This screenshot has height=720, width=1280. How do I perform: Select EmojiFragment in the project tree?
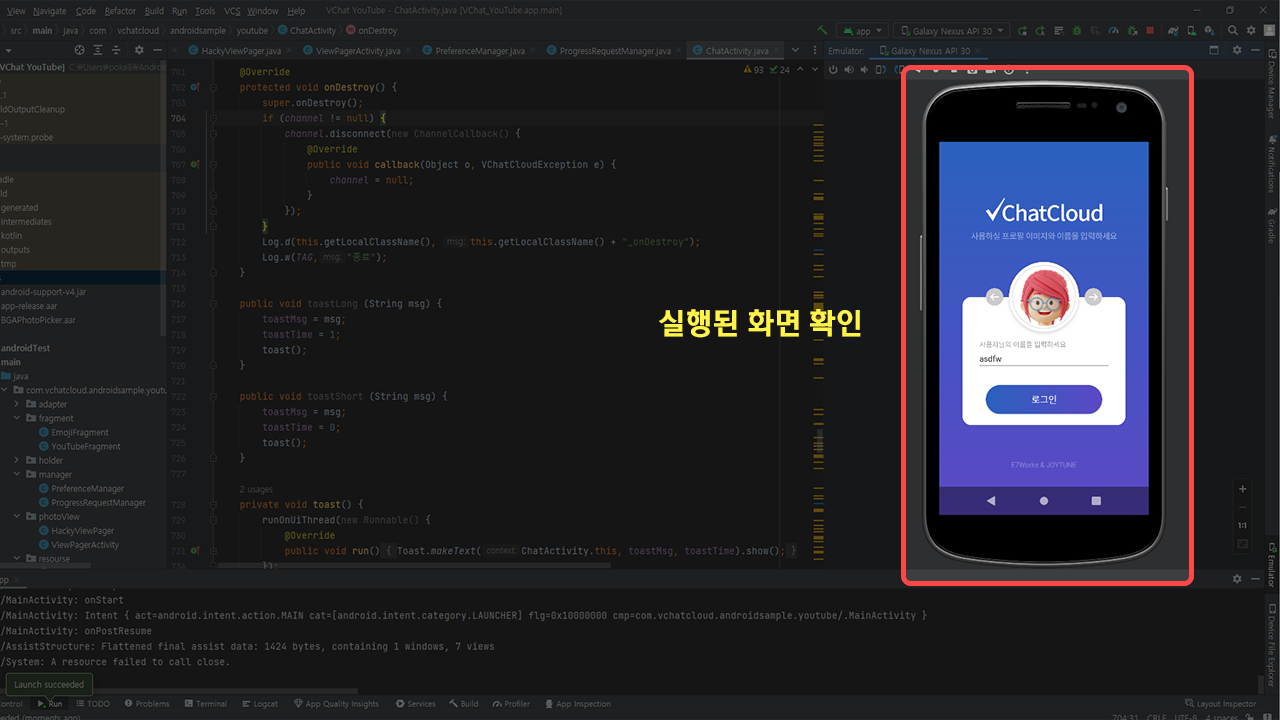(x=79, y=432)
